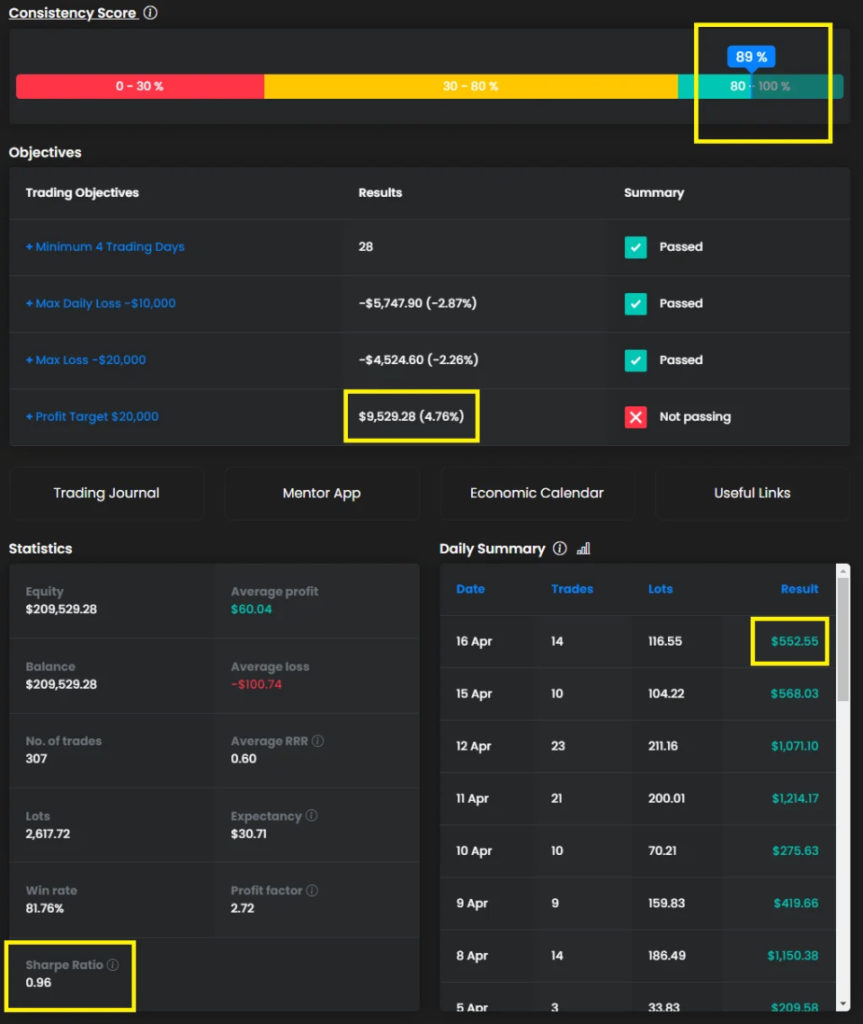
Task: Click the Sharpe Ratio info icon
Action: coord(113,965)
